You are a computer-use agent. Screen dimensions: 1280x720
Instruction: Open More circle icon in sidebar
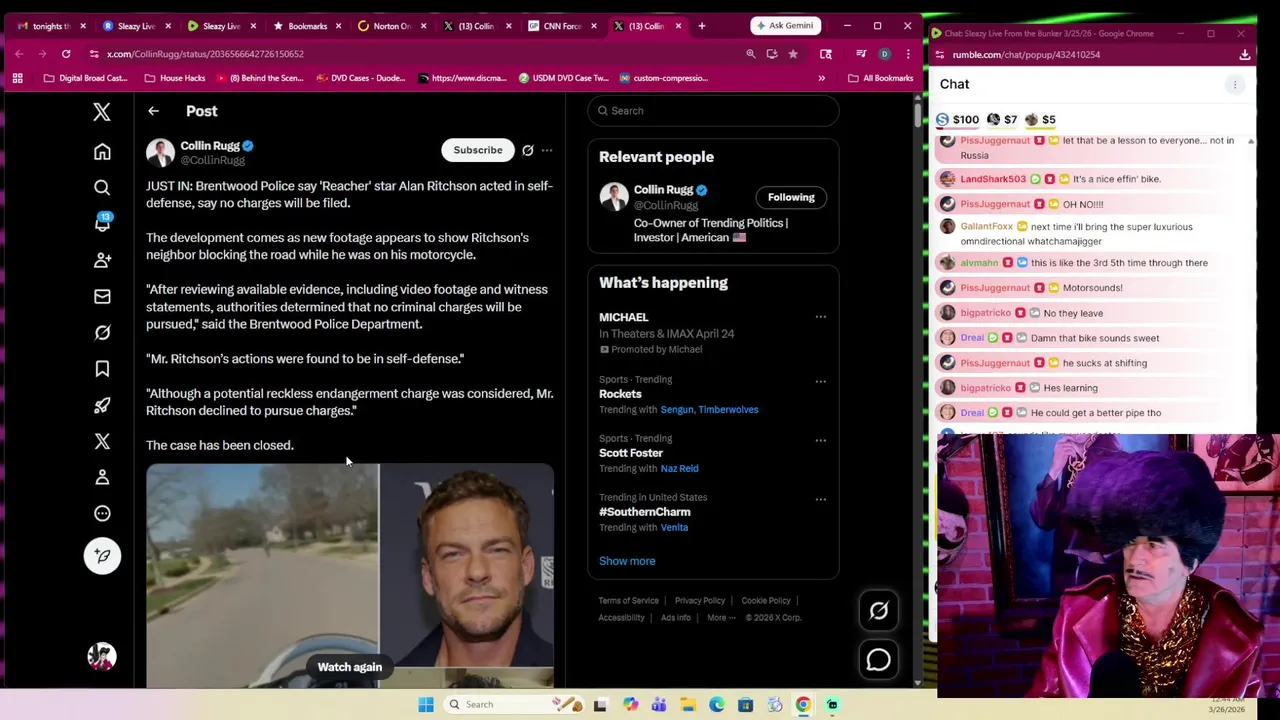point(102,513)
